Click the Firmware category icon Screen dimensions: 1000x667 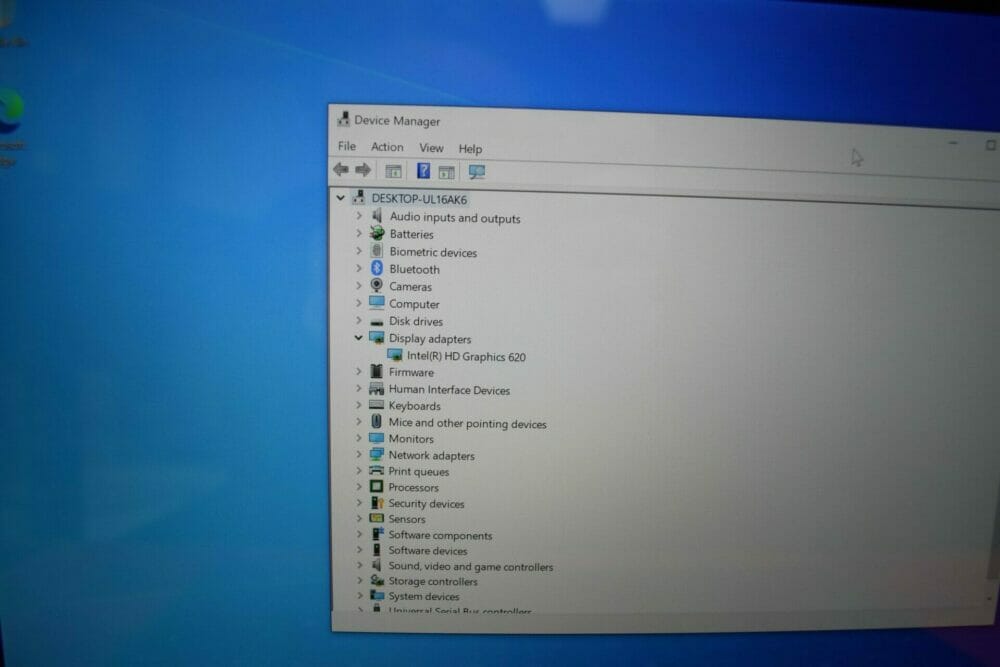377,371
